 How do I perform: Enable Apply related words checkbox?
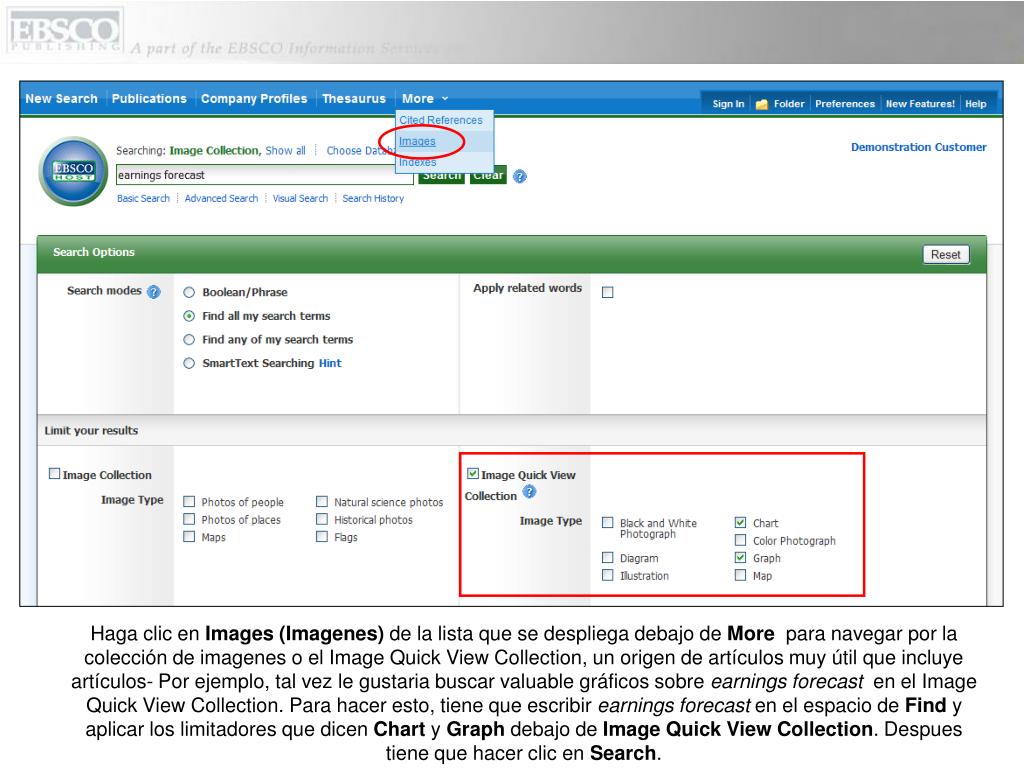coord(607,292)
